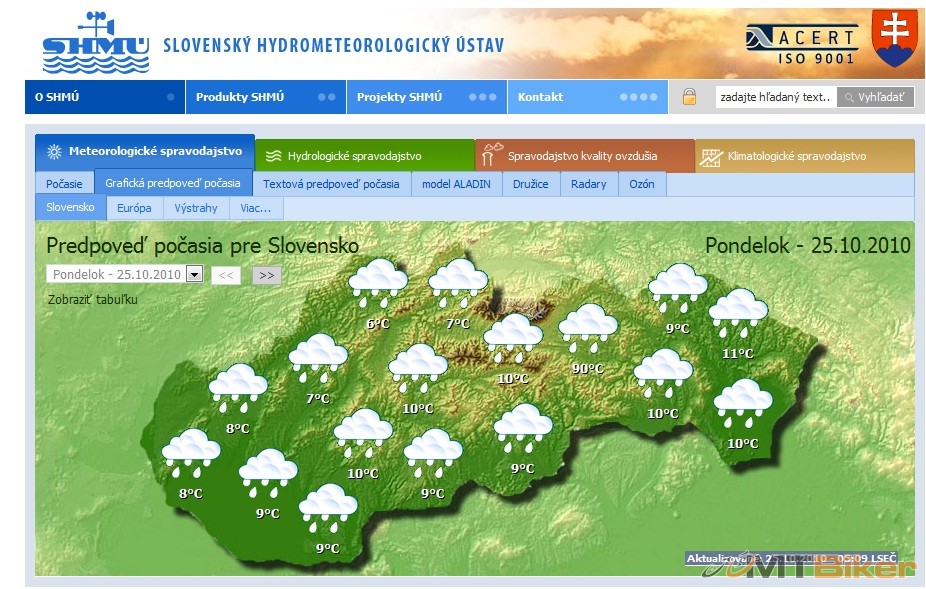Viewport: 926px width, 589px height.
Task: Click the Slovak coat of arms emblem
Action: (892, 38)
